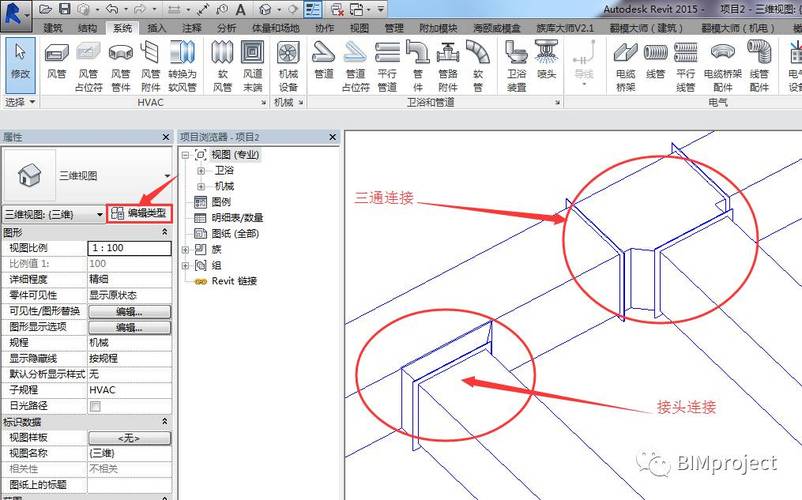Save the project with the disk icon

coord(64,9)
